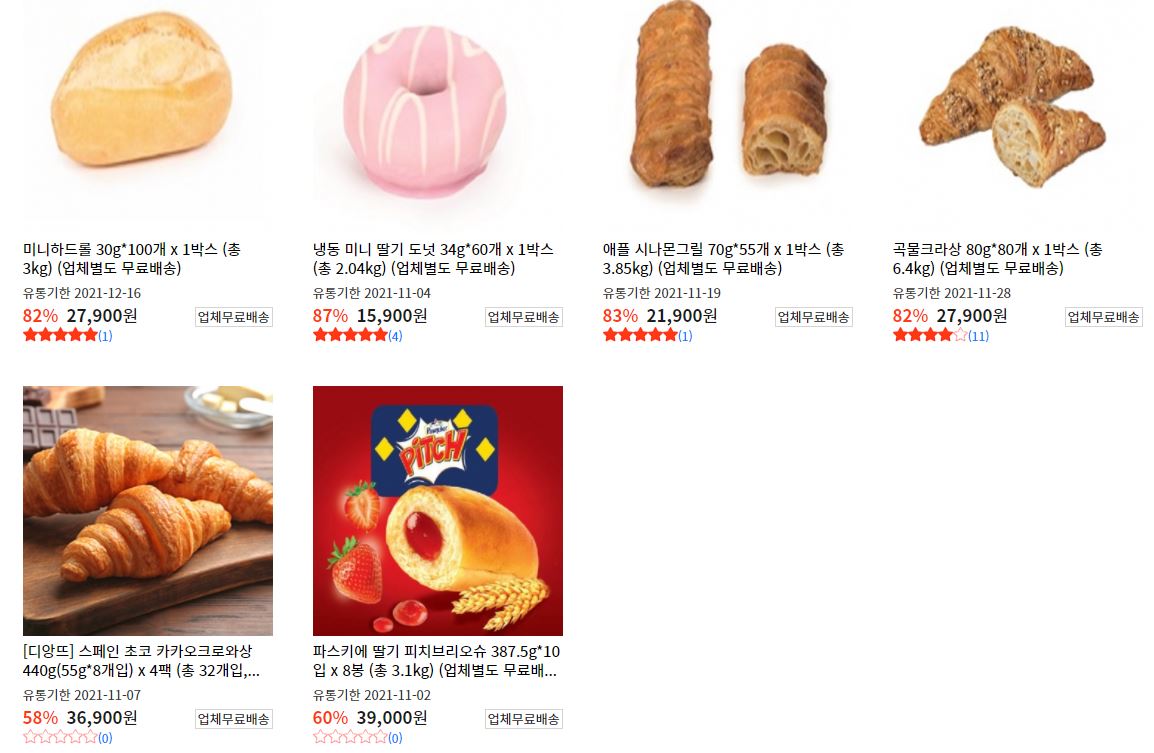The width and height of the screenshot is (1154, 753).
Task: Click the 미니하드롤 30g*100개 product title
Action: tap(132, 258)
